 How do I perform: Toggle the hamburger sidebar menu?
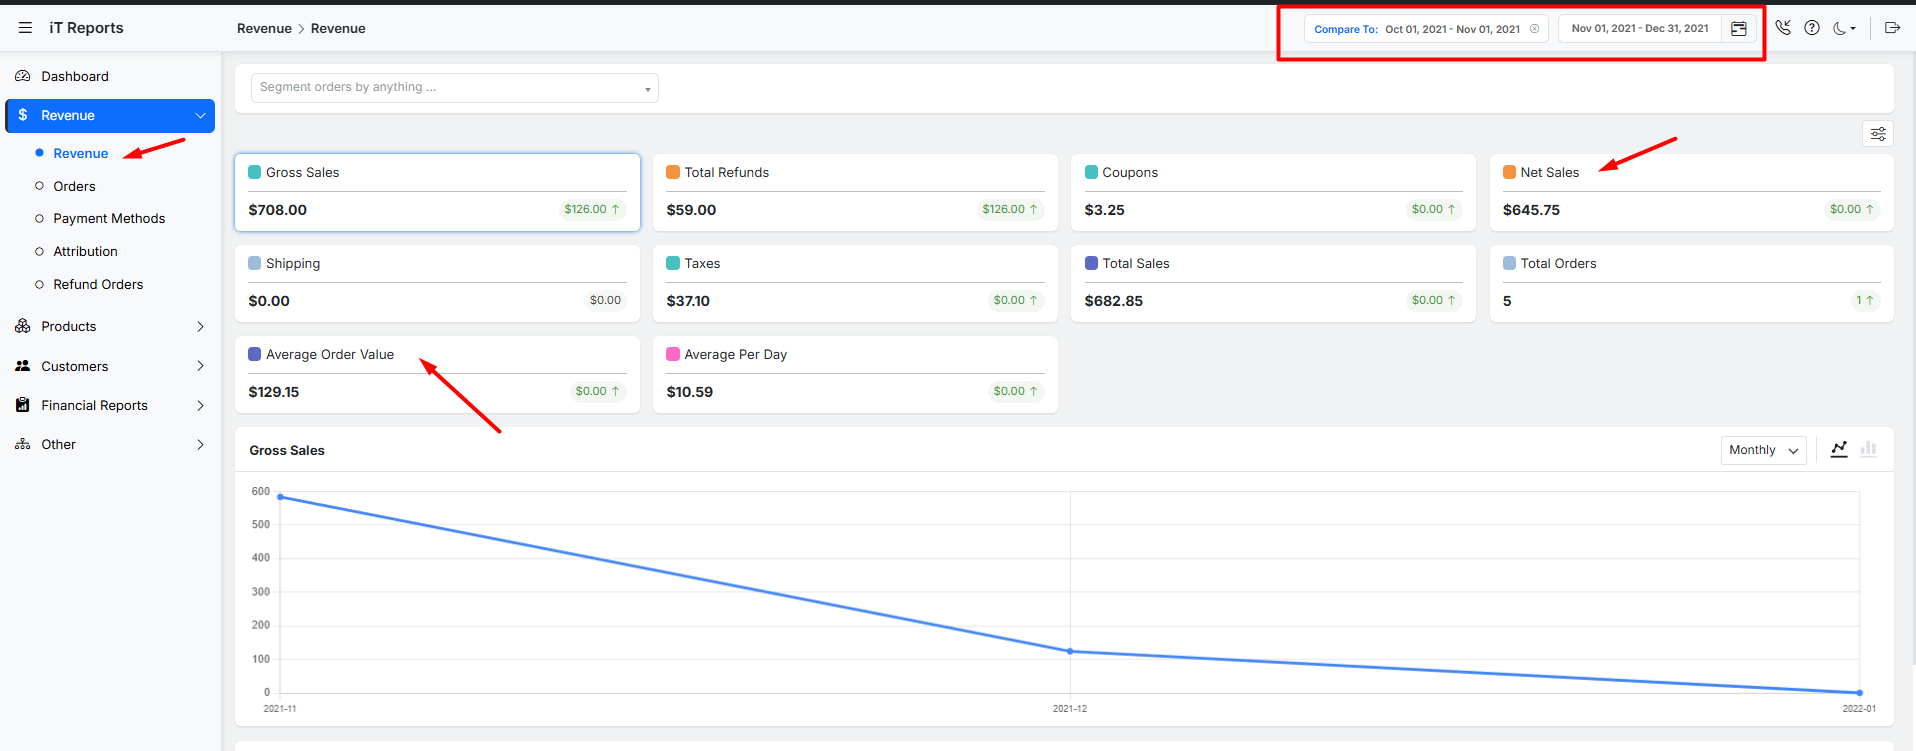25,28
